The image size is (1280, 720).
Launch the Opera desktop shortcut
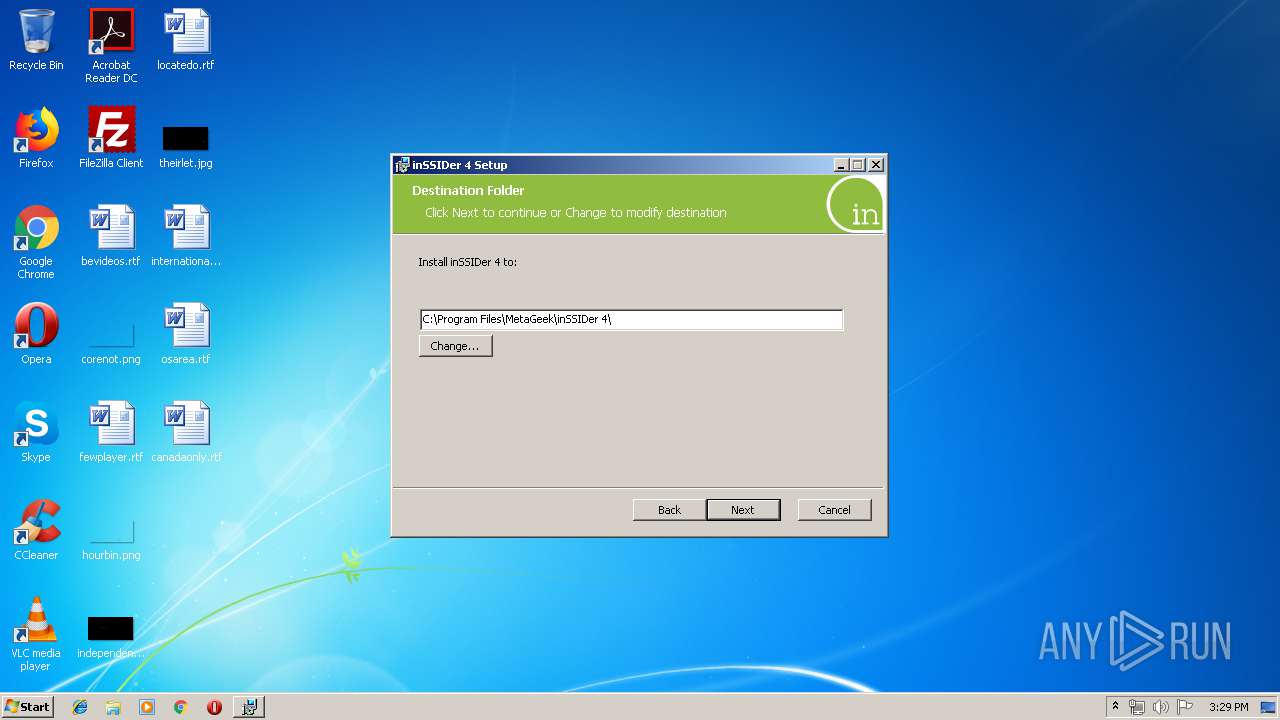[36, 334]
